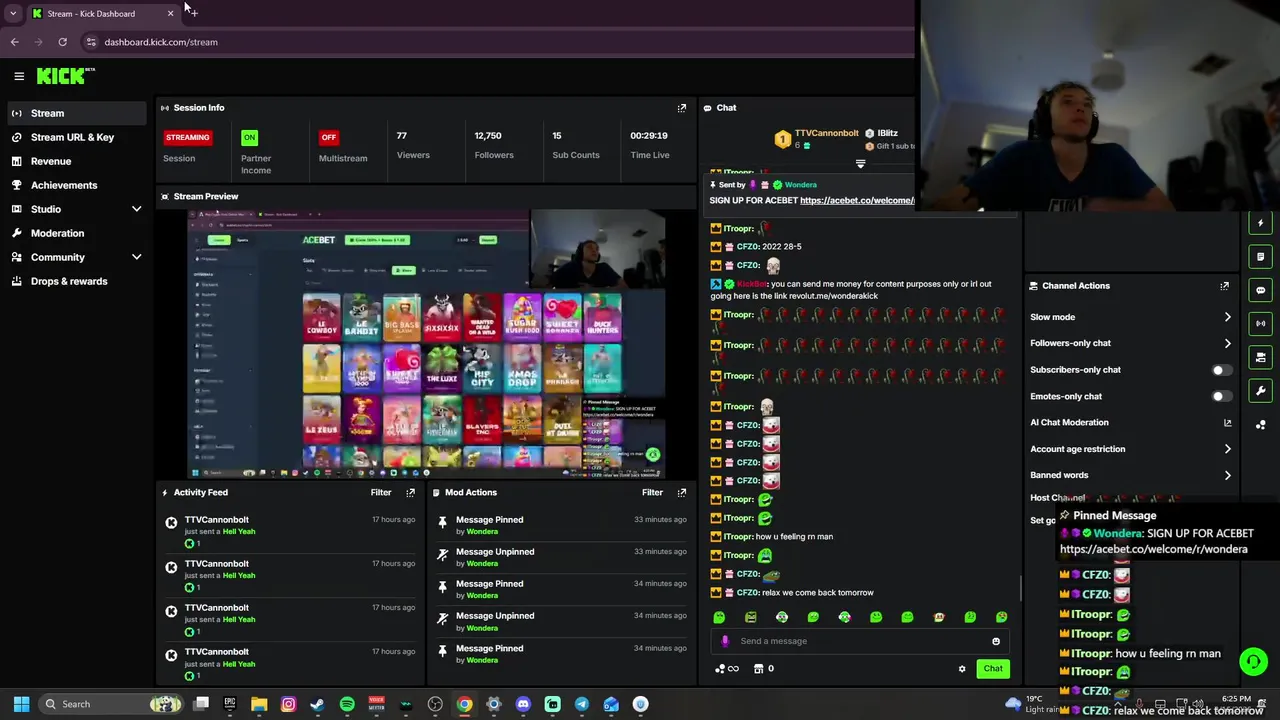Click the three-dots side panel icon
The height and width of the screenshot is (720, 1280).
1261,425
